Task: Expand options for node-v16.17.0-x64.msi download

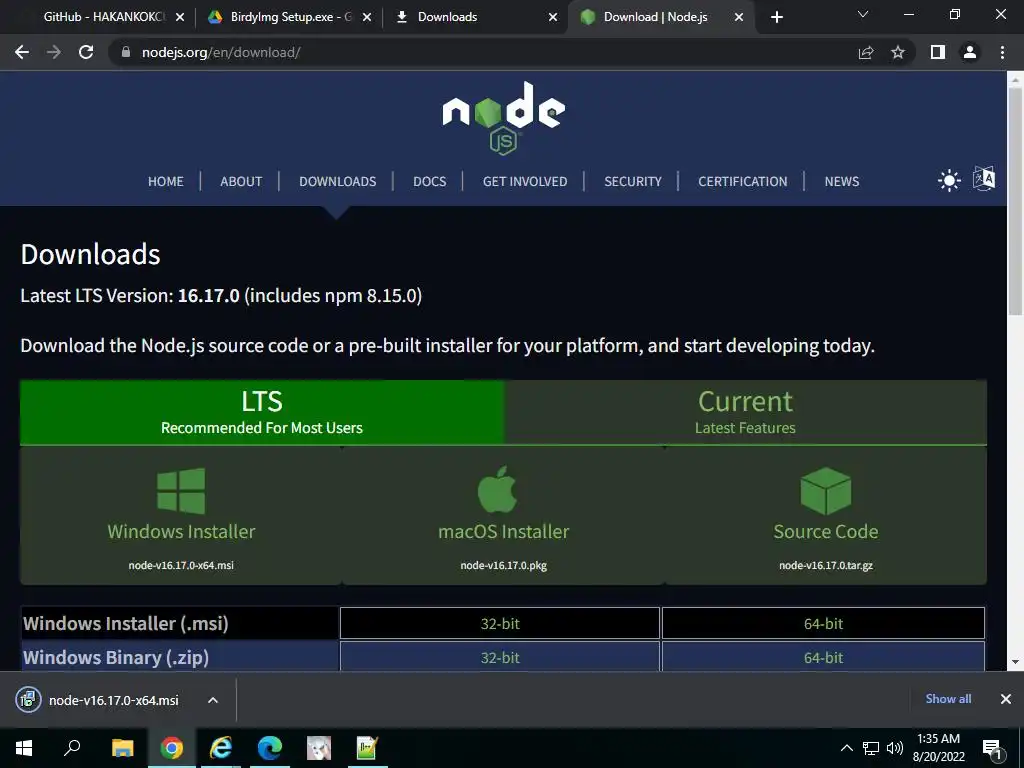Action: [213, 700]
